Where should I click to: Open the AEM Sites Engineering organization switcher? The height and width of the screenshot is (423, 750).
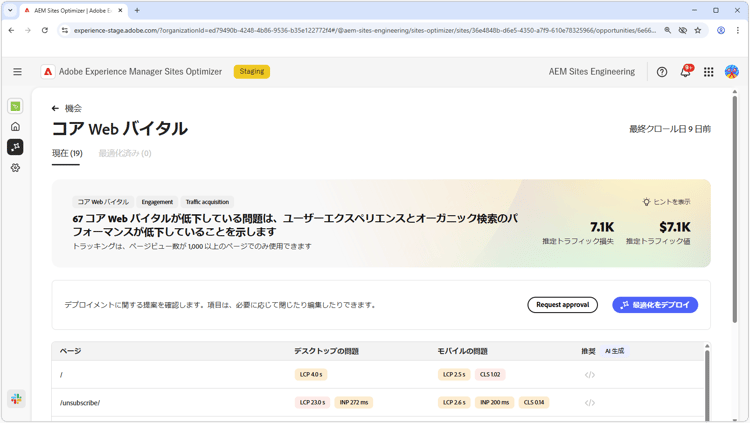pos(592,72)
